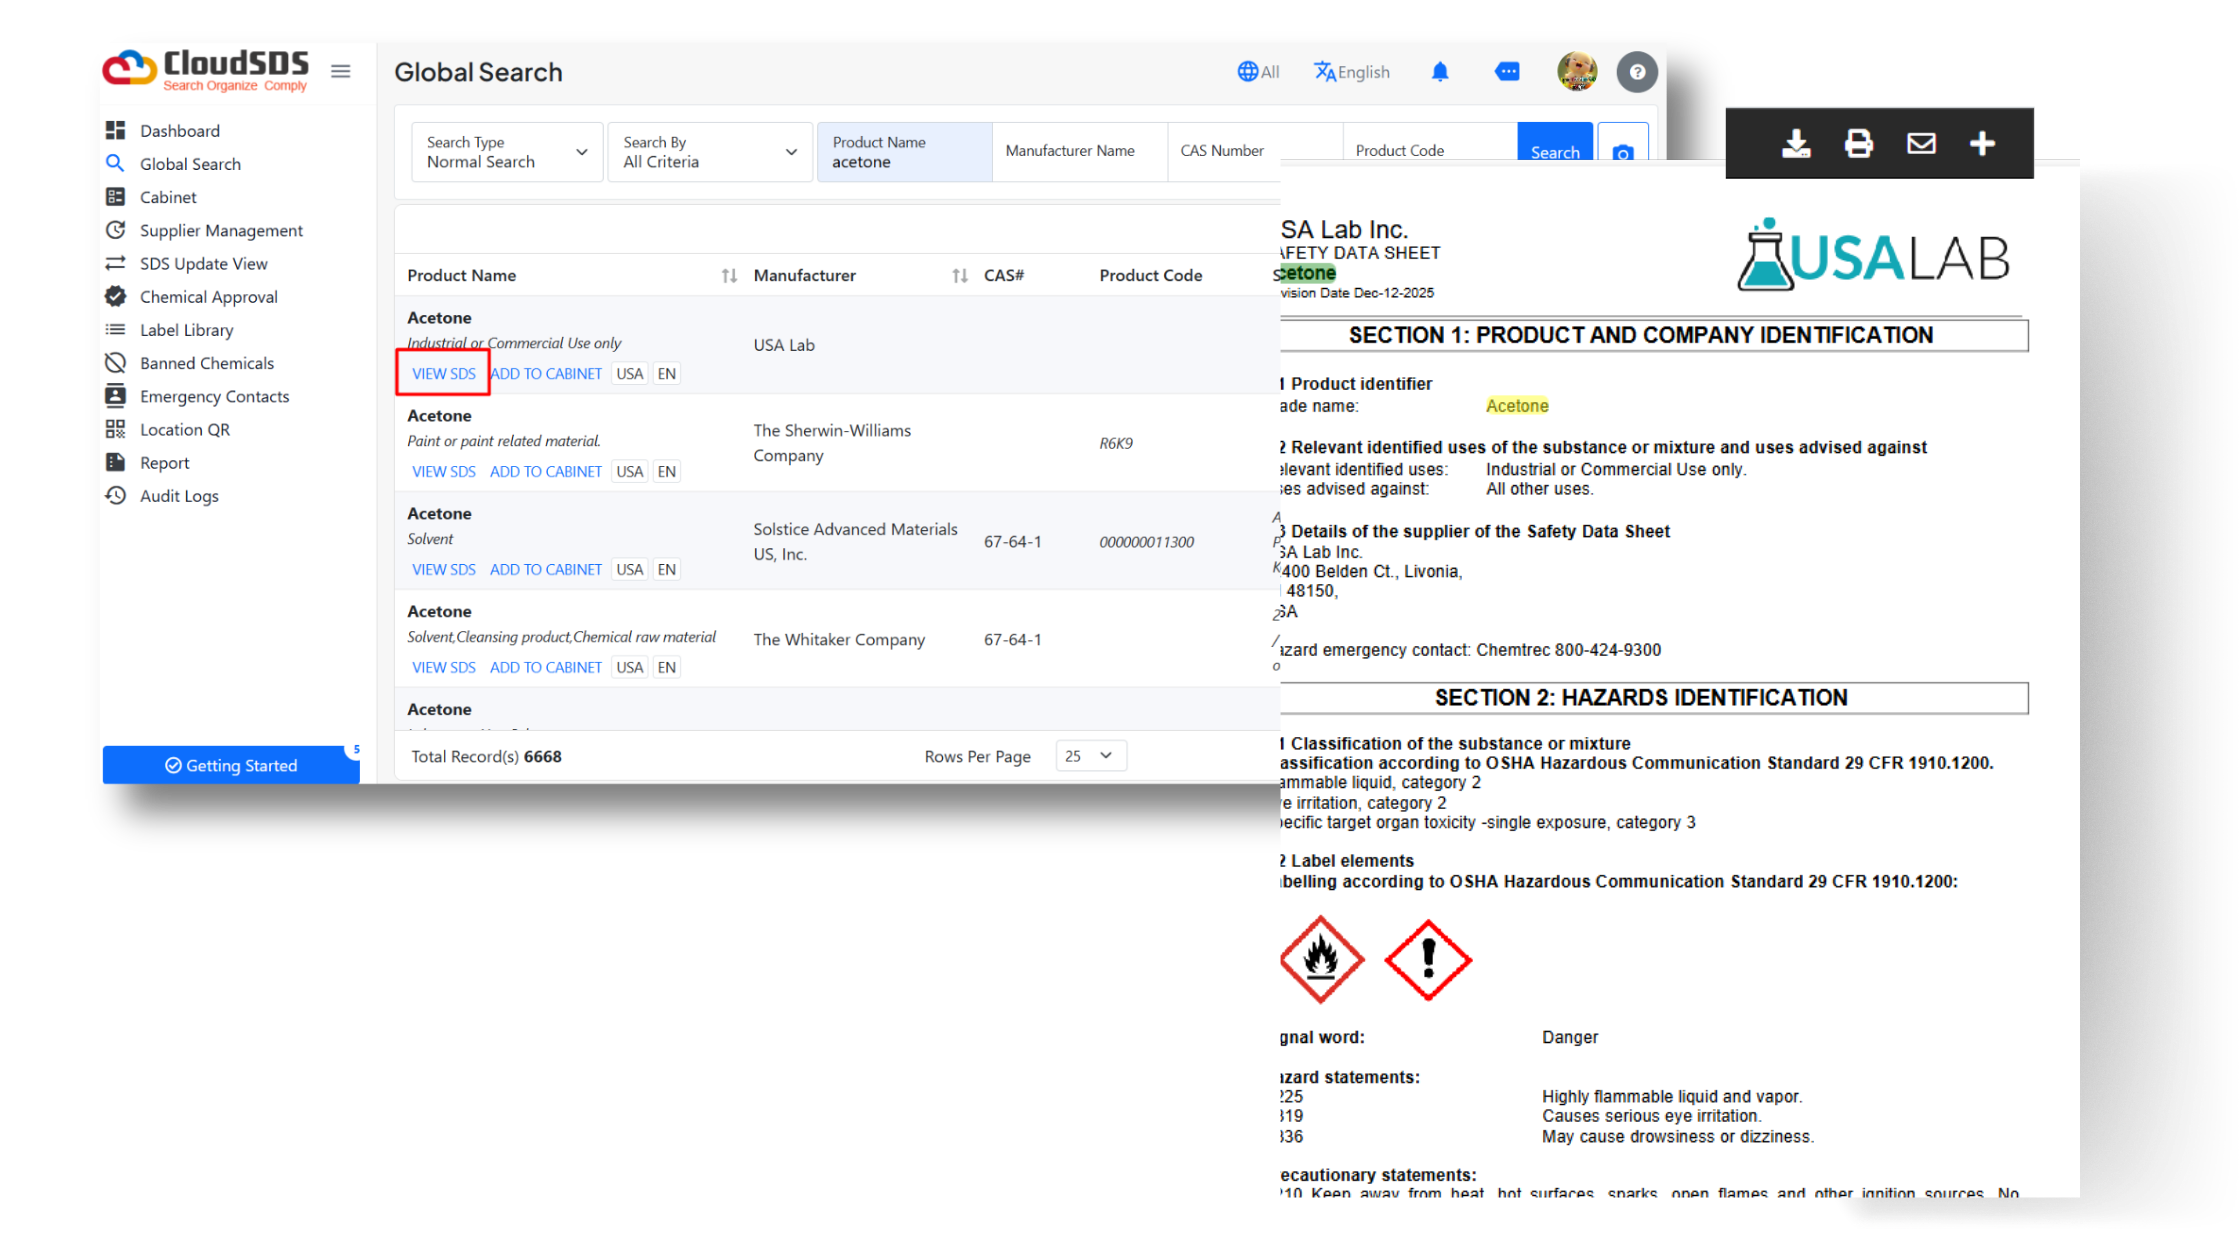Click the Supplier Management icon

tap(116, 229)
